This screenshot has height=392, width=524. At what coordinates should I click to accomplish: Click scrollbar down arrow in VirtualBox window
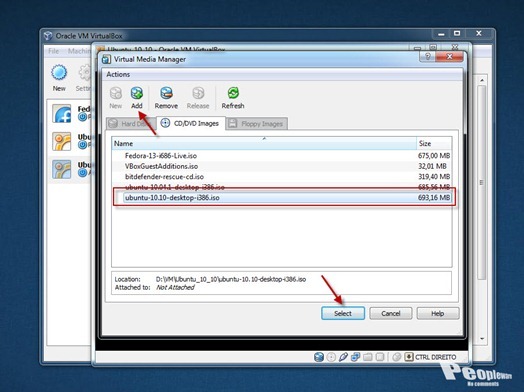tap(482, 339)
